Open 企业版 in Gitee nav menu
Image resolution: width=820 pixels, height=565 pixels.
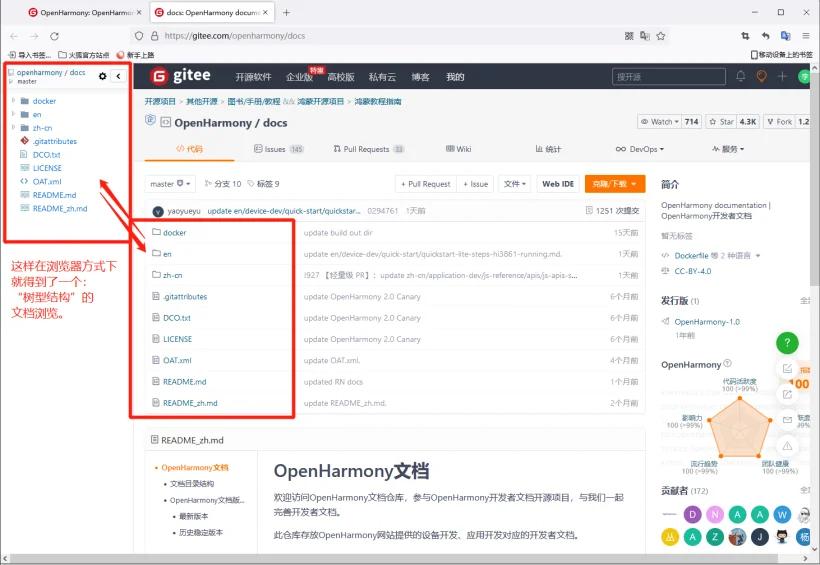299,77
